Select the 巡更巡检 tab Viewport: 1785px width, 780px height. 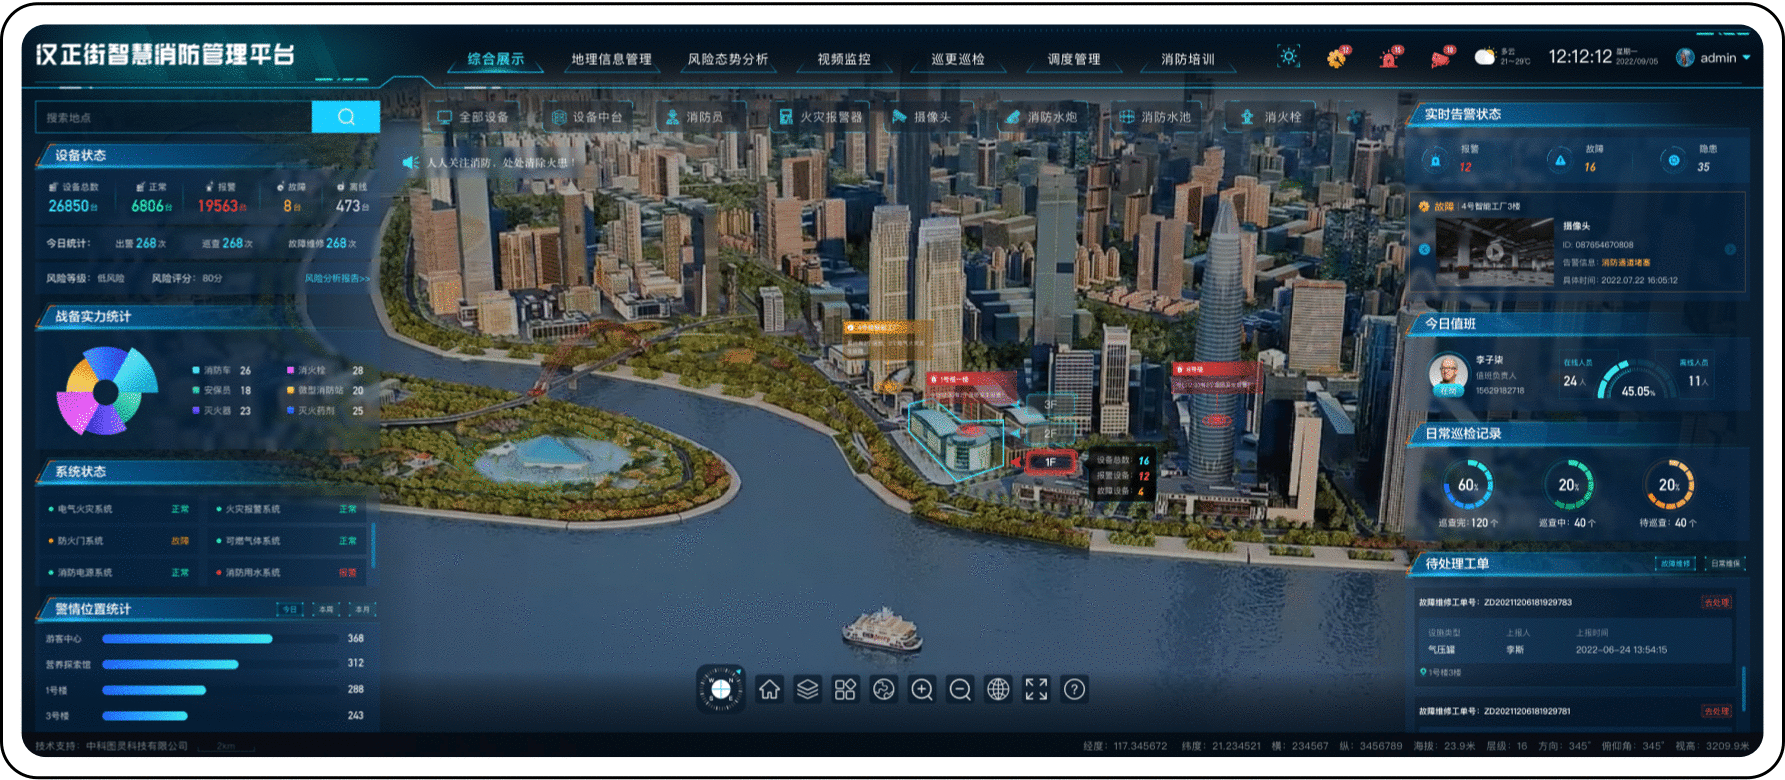pos(958,59)
